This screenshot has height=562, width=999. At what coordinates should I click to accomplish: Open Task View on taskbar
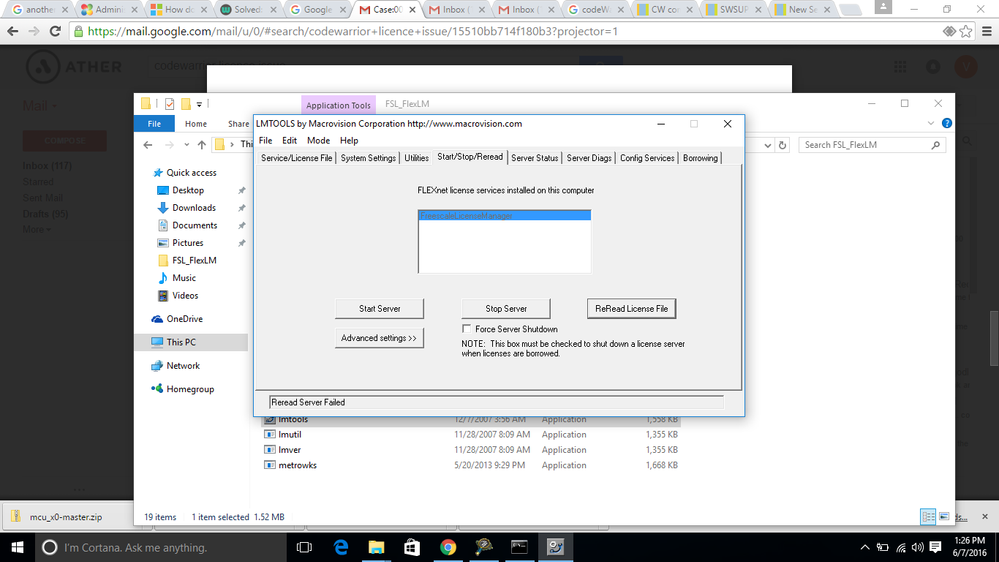305,547
